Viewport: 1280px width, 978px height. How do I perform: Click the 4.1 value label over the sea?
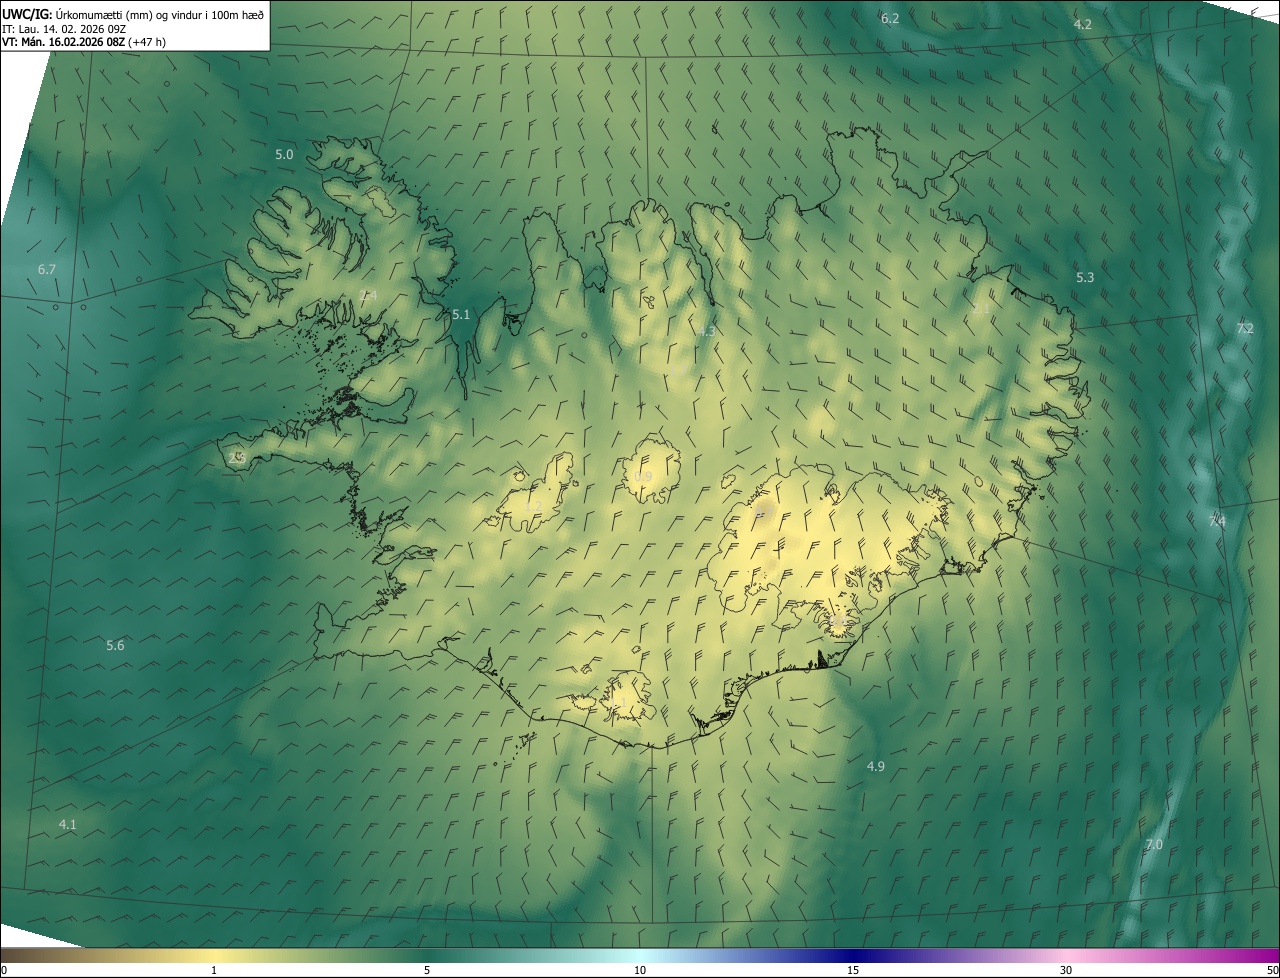point(67,825)
